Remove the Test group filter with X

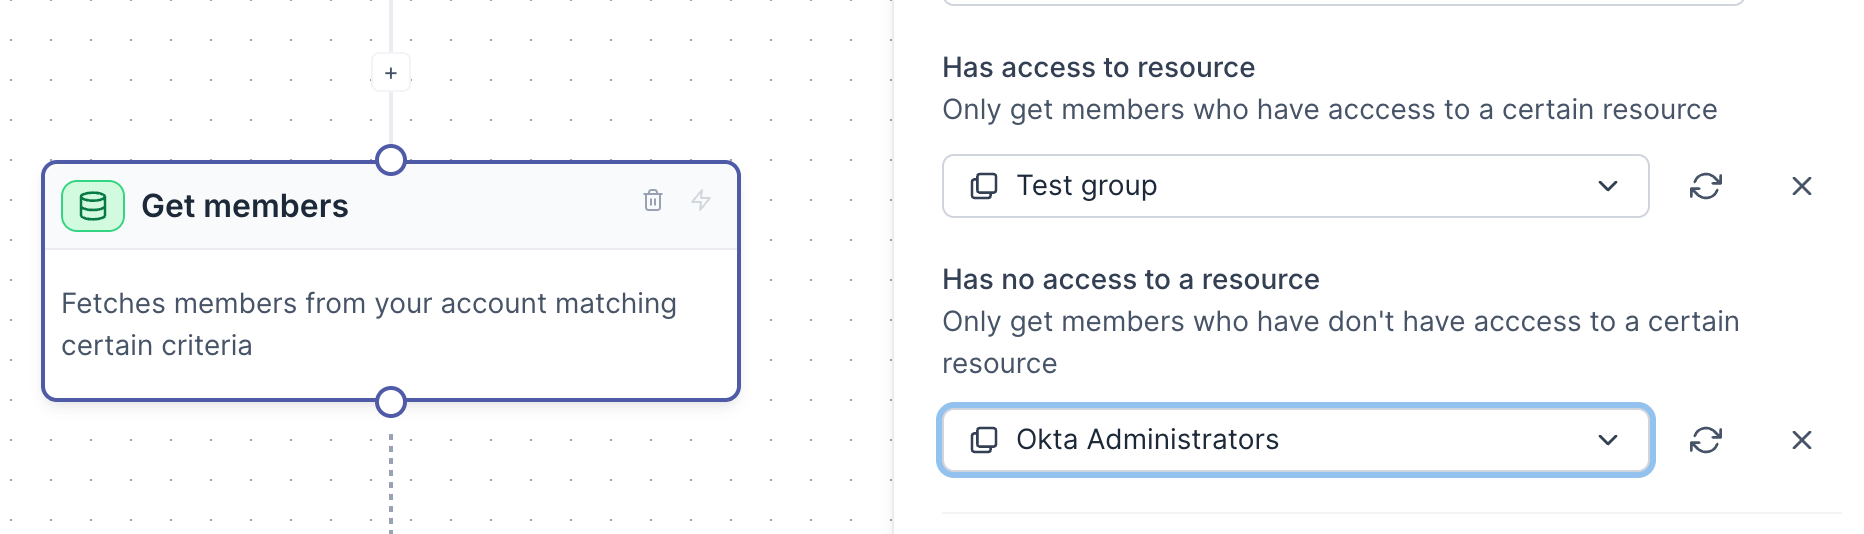coord(1801,186)
